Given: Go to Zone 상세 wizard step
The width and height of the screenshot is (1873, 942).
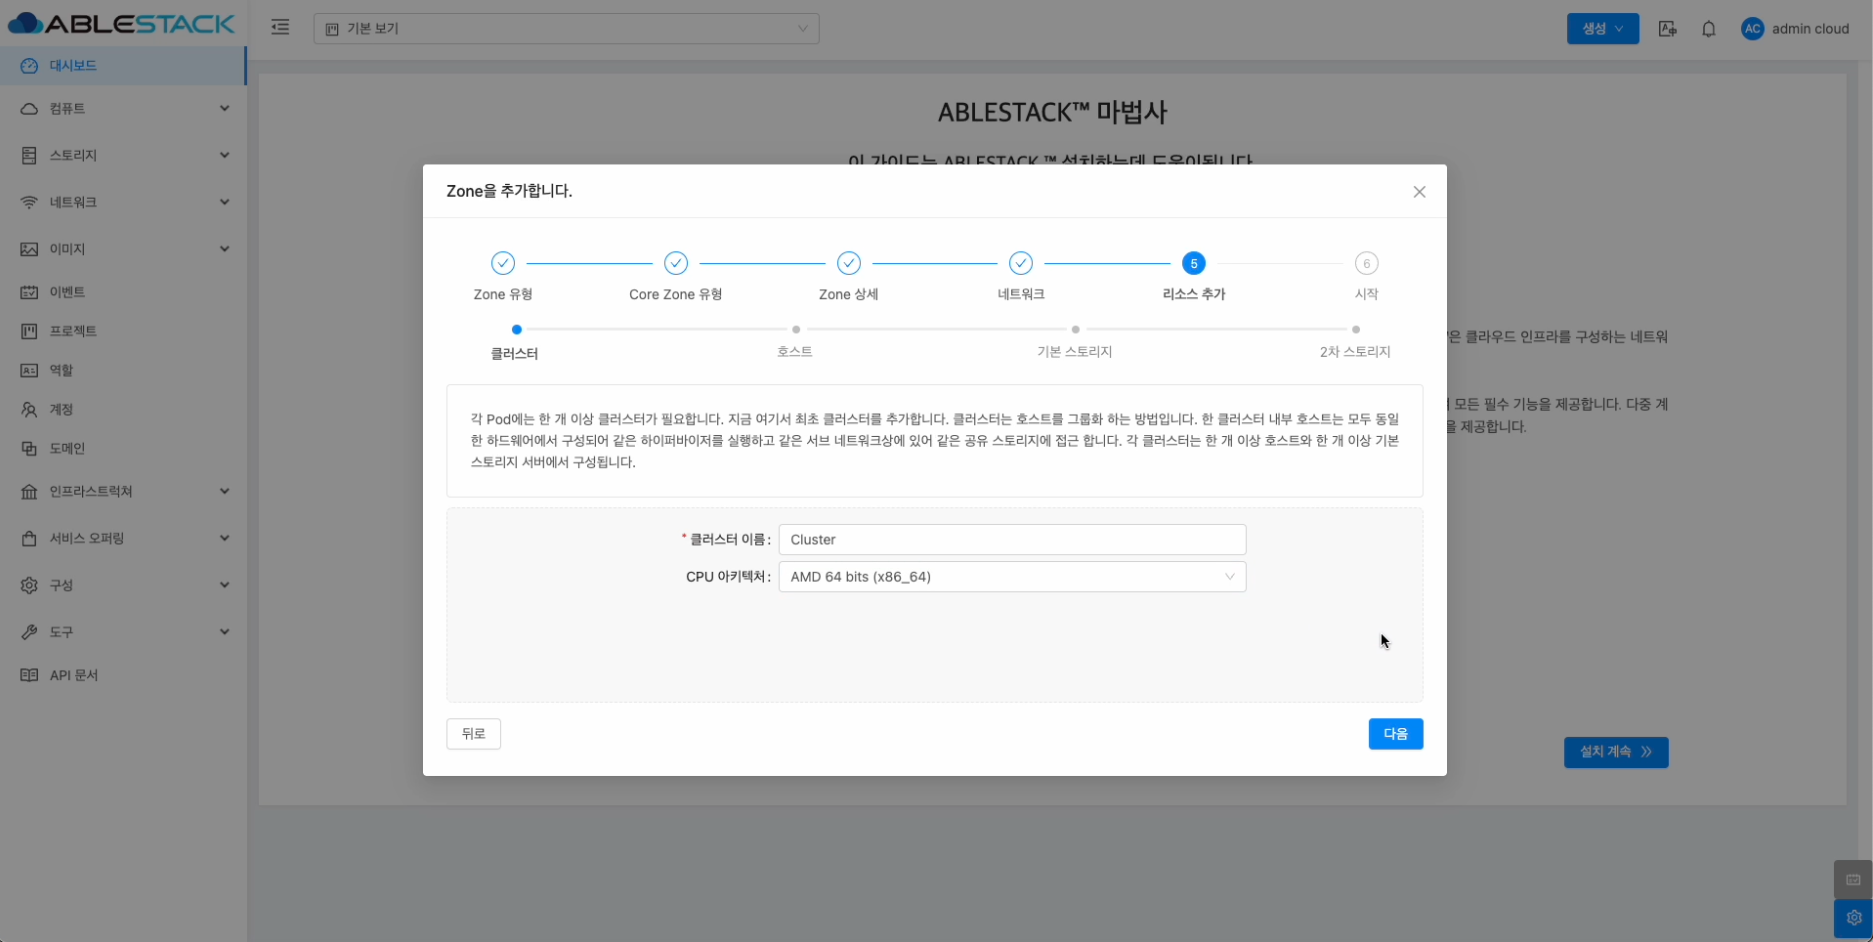Looking at the screenshot, I should coord(849,275).
